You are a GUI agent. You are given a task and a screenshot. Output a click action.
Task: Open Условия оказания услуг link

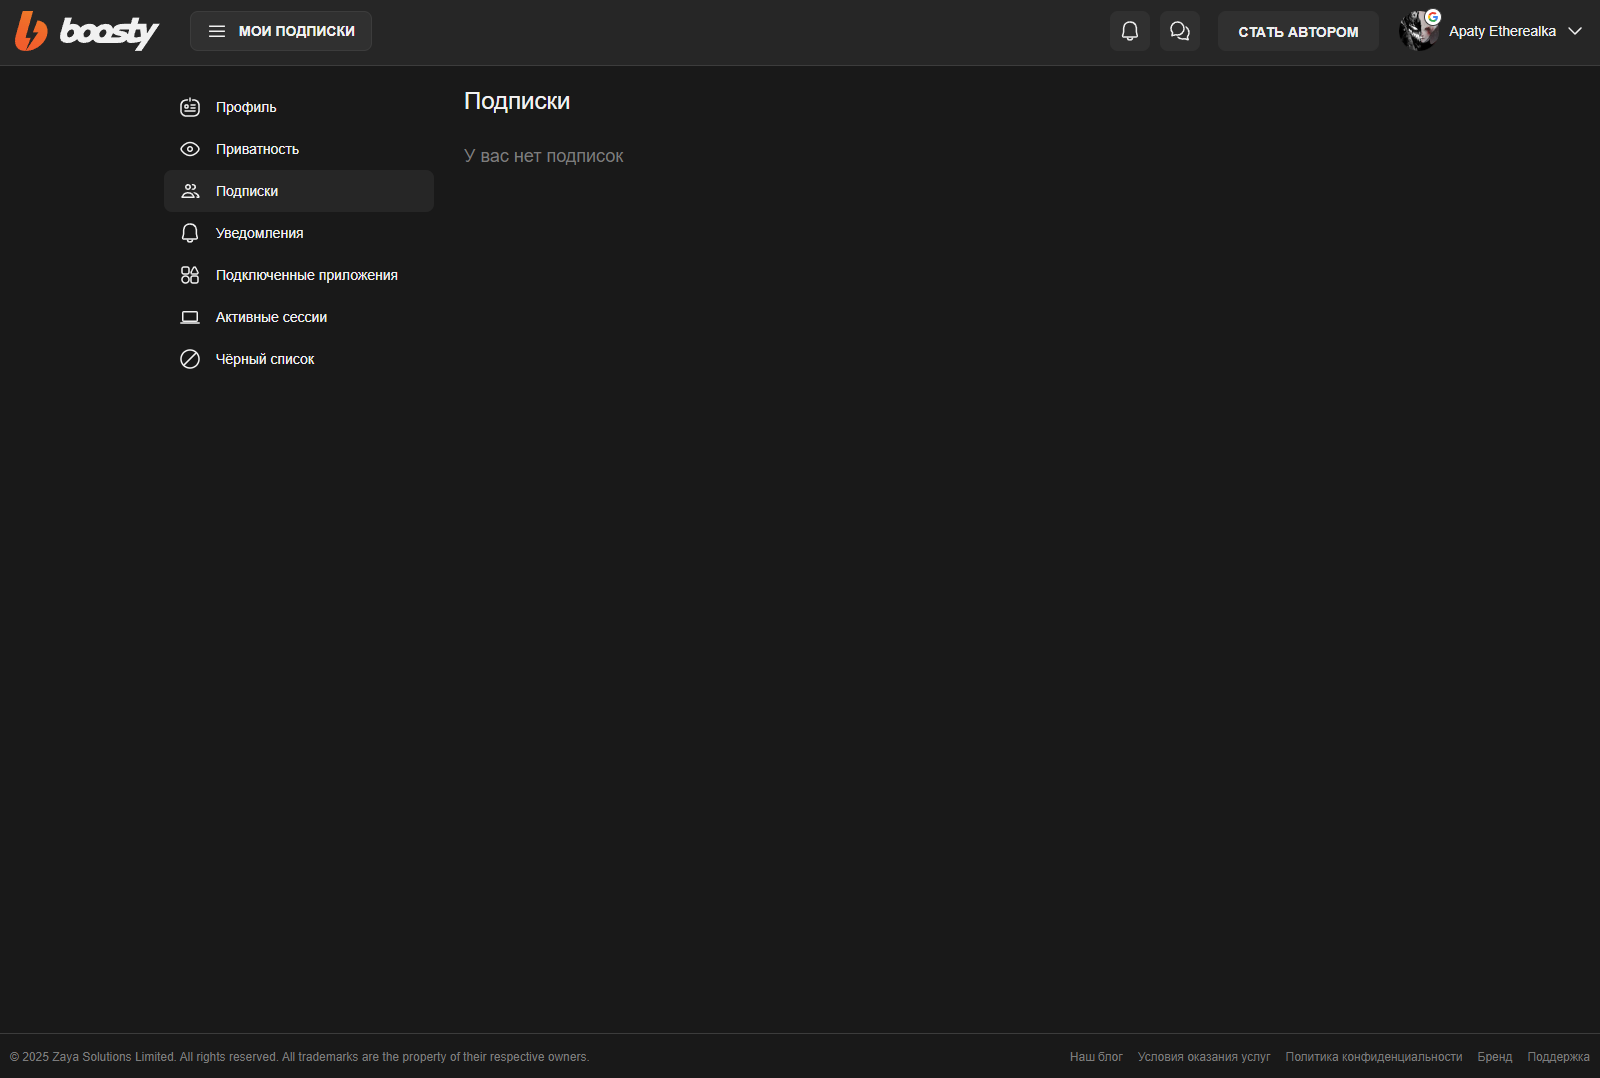[1203, 1057]
